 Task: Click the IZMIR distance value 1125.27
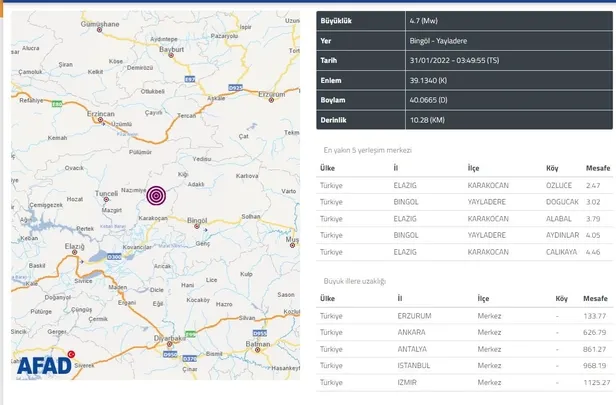[x=595, y=381]
